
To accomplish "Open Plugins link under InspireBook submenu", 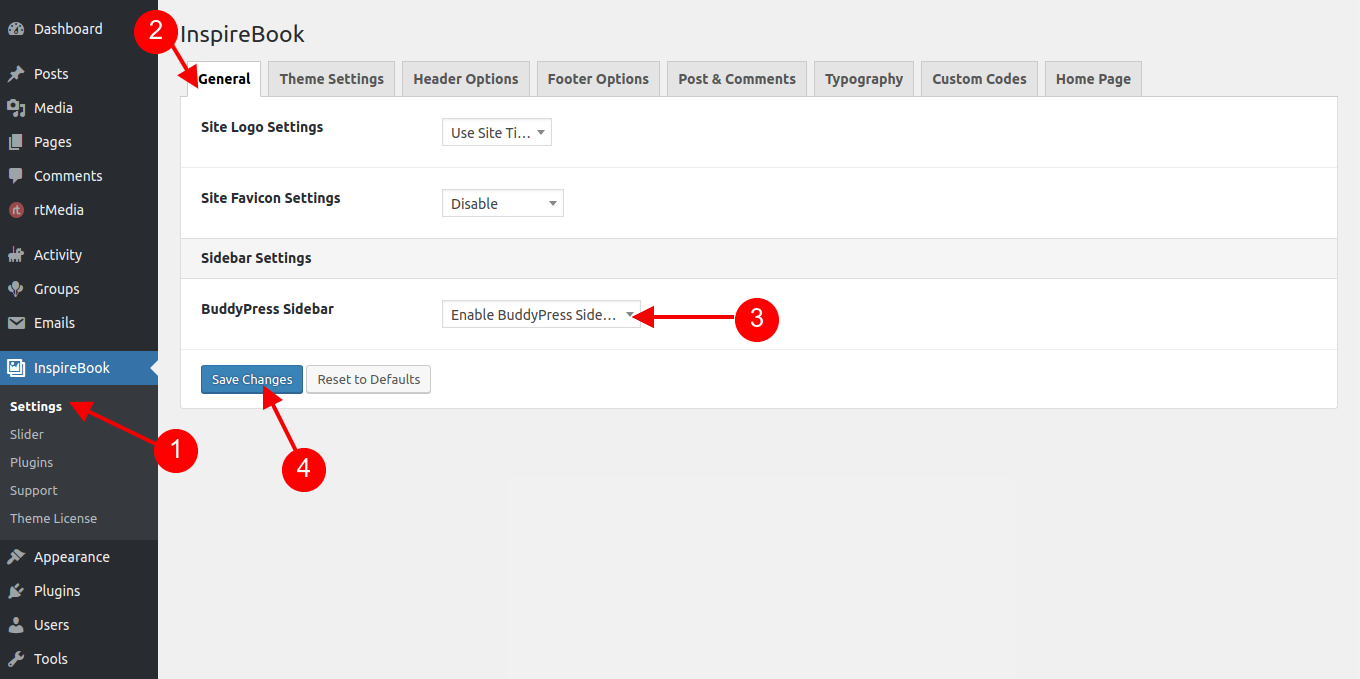I will click(x=32, y=463).
